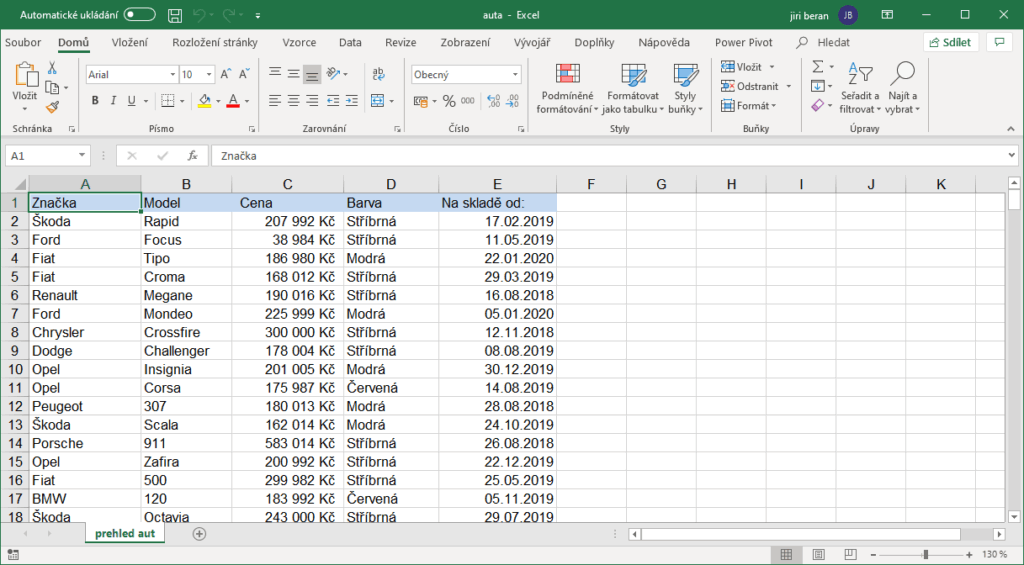Toggle bold formatting
The image size is (1024, 565).
(x=96, y=101)
